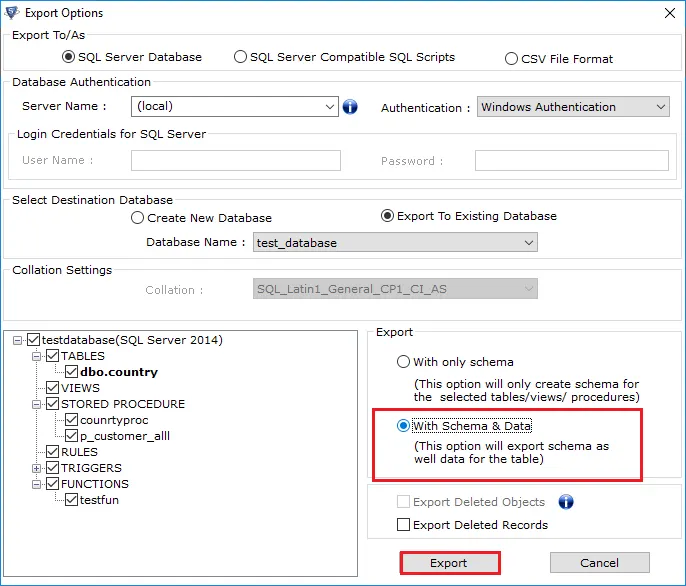This screenshot has height=586, width=686.
Task: Click the Export Options app logo icon
Action: 11,13
